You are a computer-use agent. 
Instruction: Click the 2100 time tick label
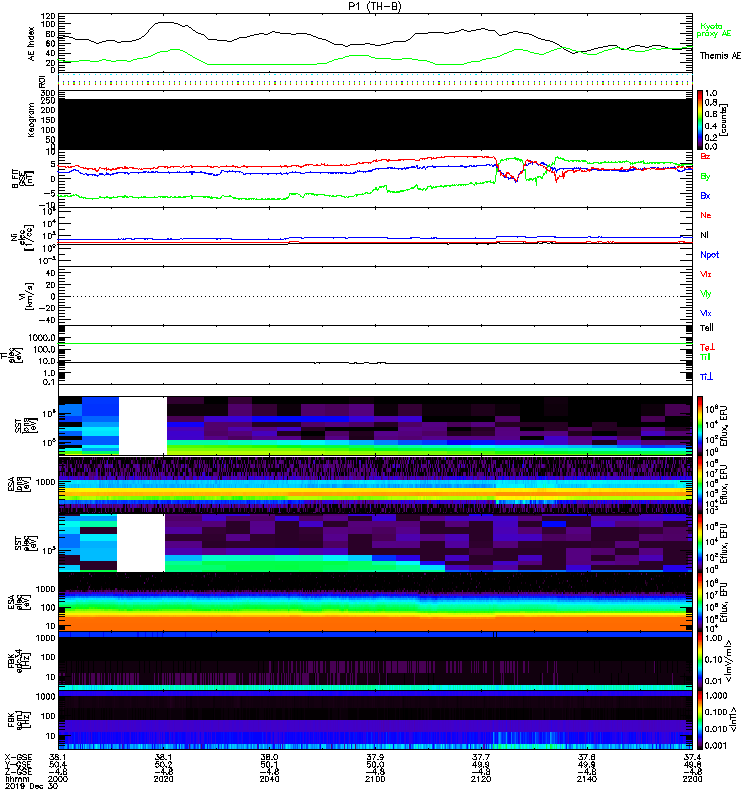point(376,779)
